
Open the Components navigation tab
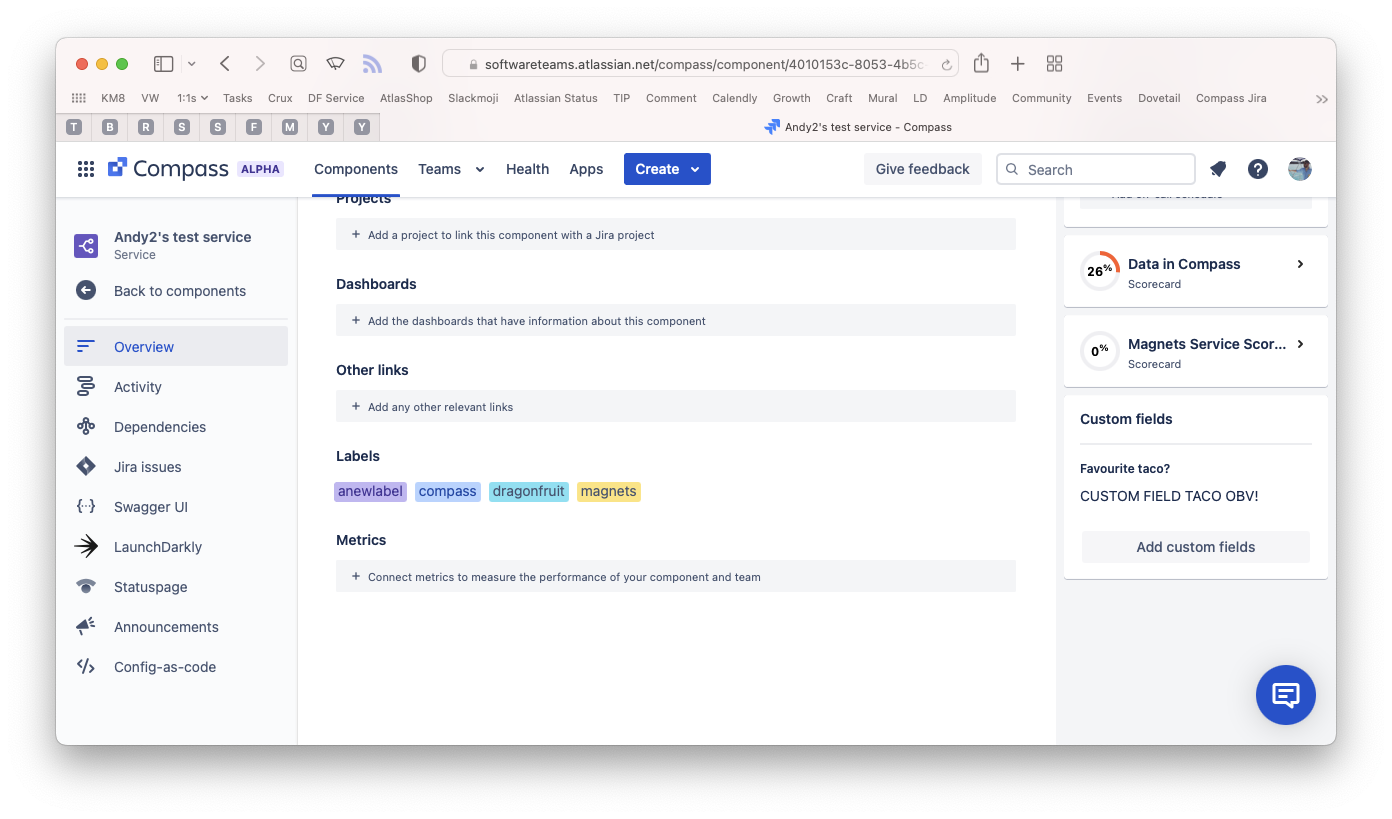[356, 169]
